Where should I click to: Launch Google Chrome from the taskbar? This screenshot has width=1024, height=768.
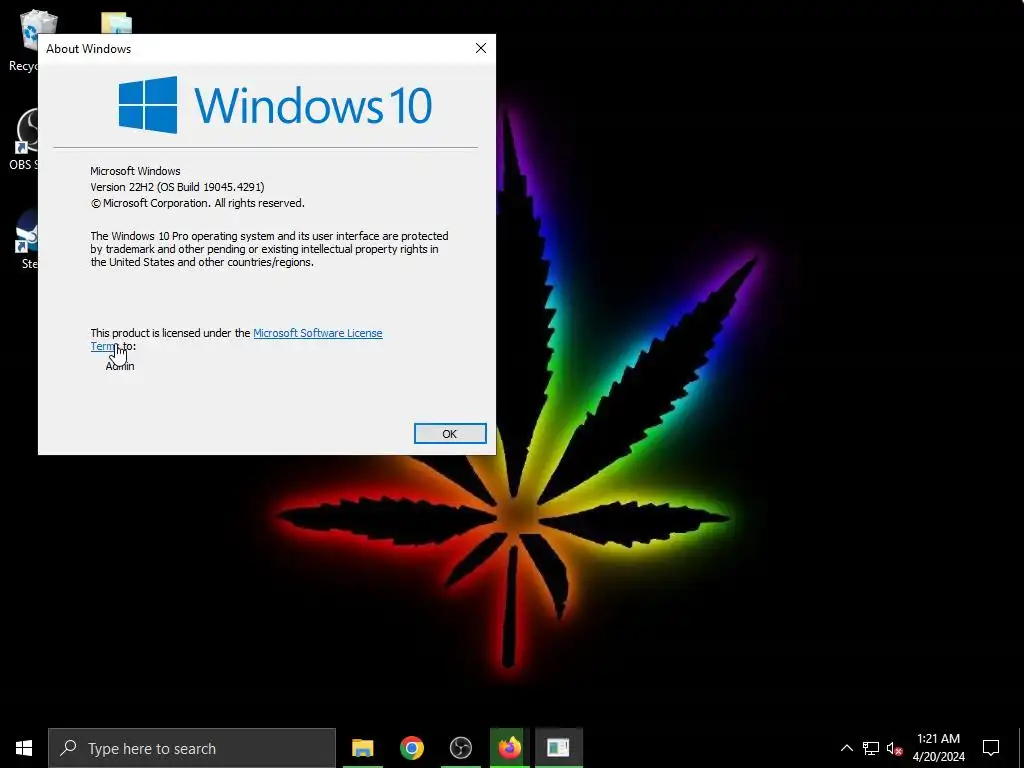tap(411, 748)
